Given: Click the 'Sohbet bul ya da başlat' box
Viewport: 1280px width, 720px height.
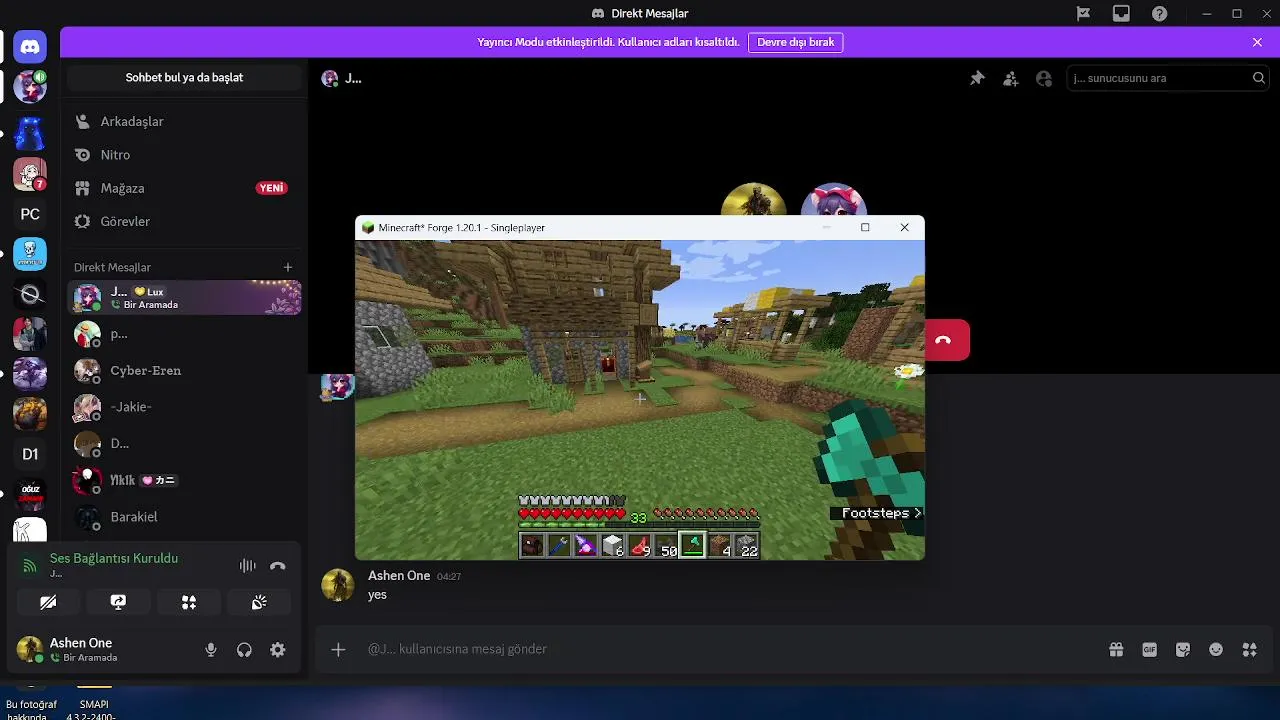Looking at the screenshot, I should [x=184, y=77].
